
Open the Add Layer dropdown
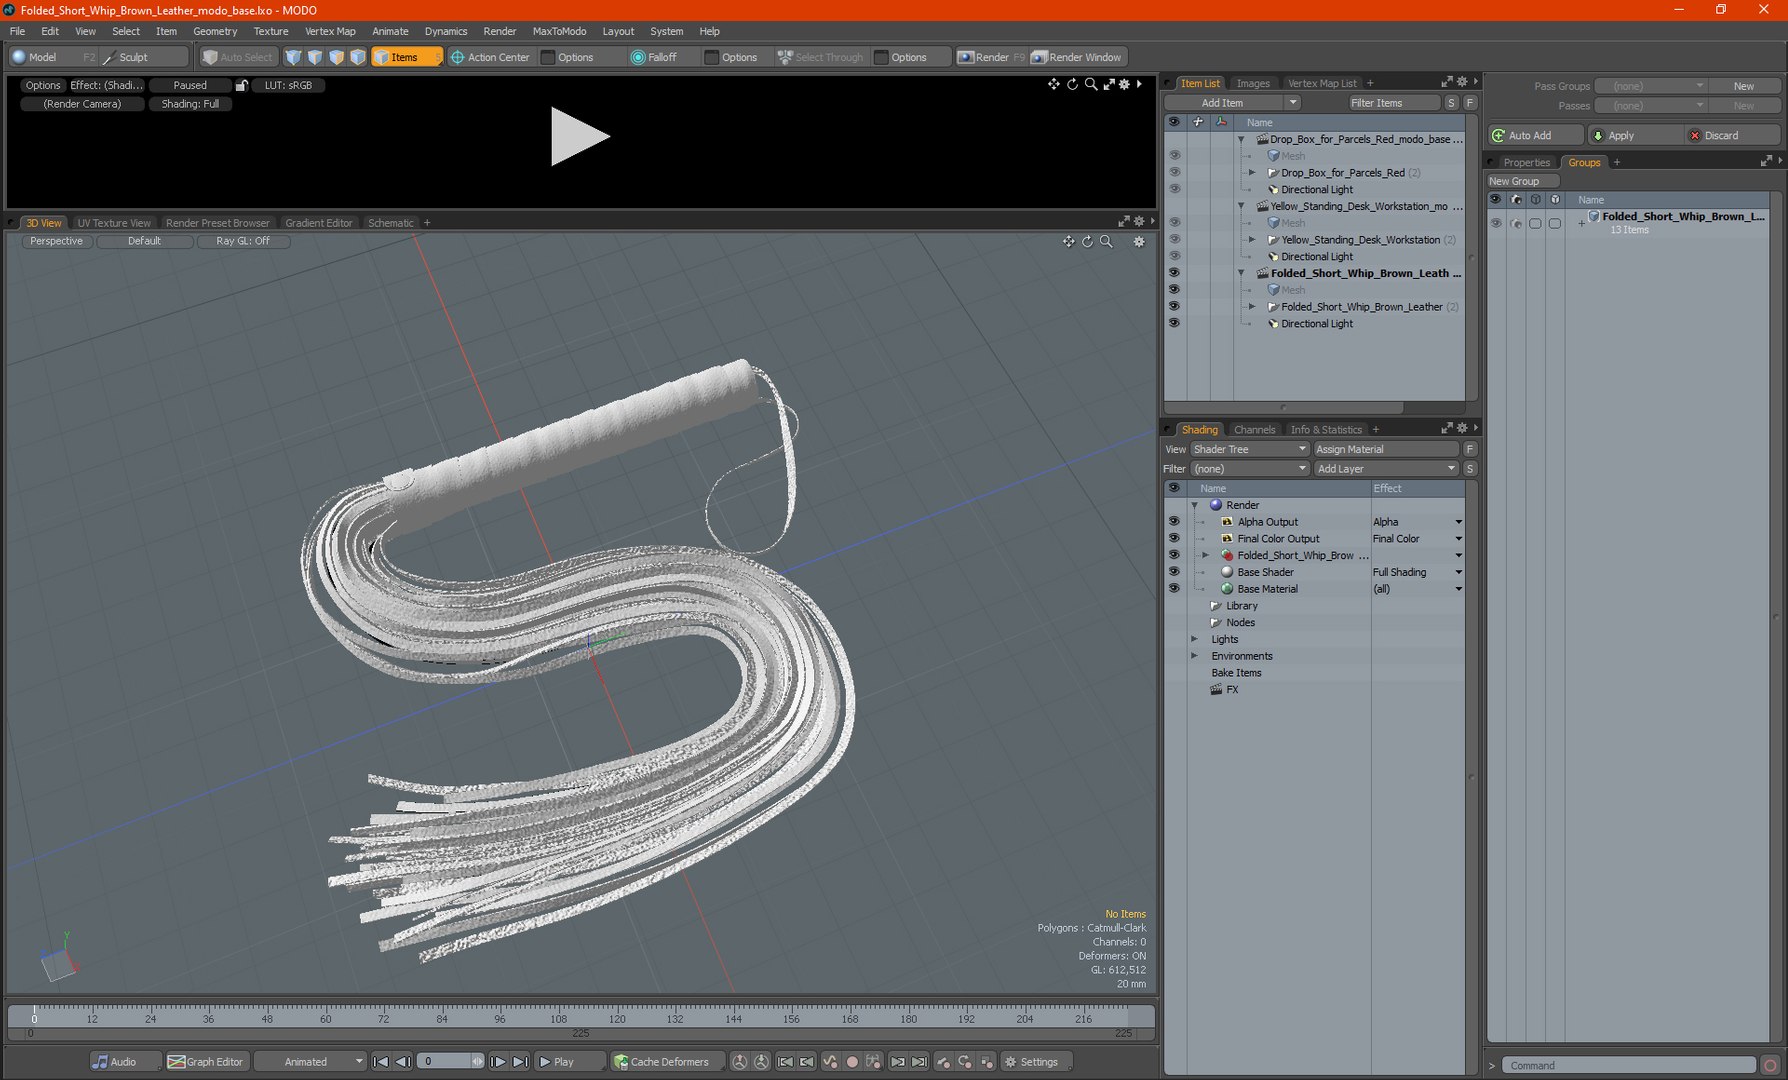point(1386,468)
